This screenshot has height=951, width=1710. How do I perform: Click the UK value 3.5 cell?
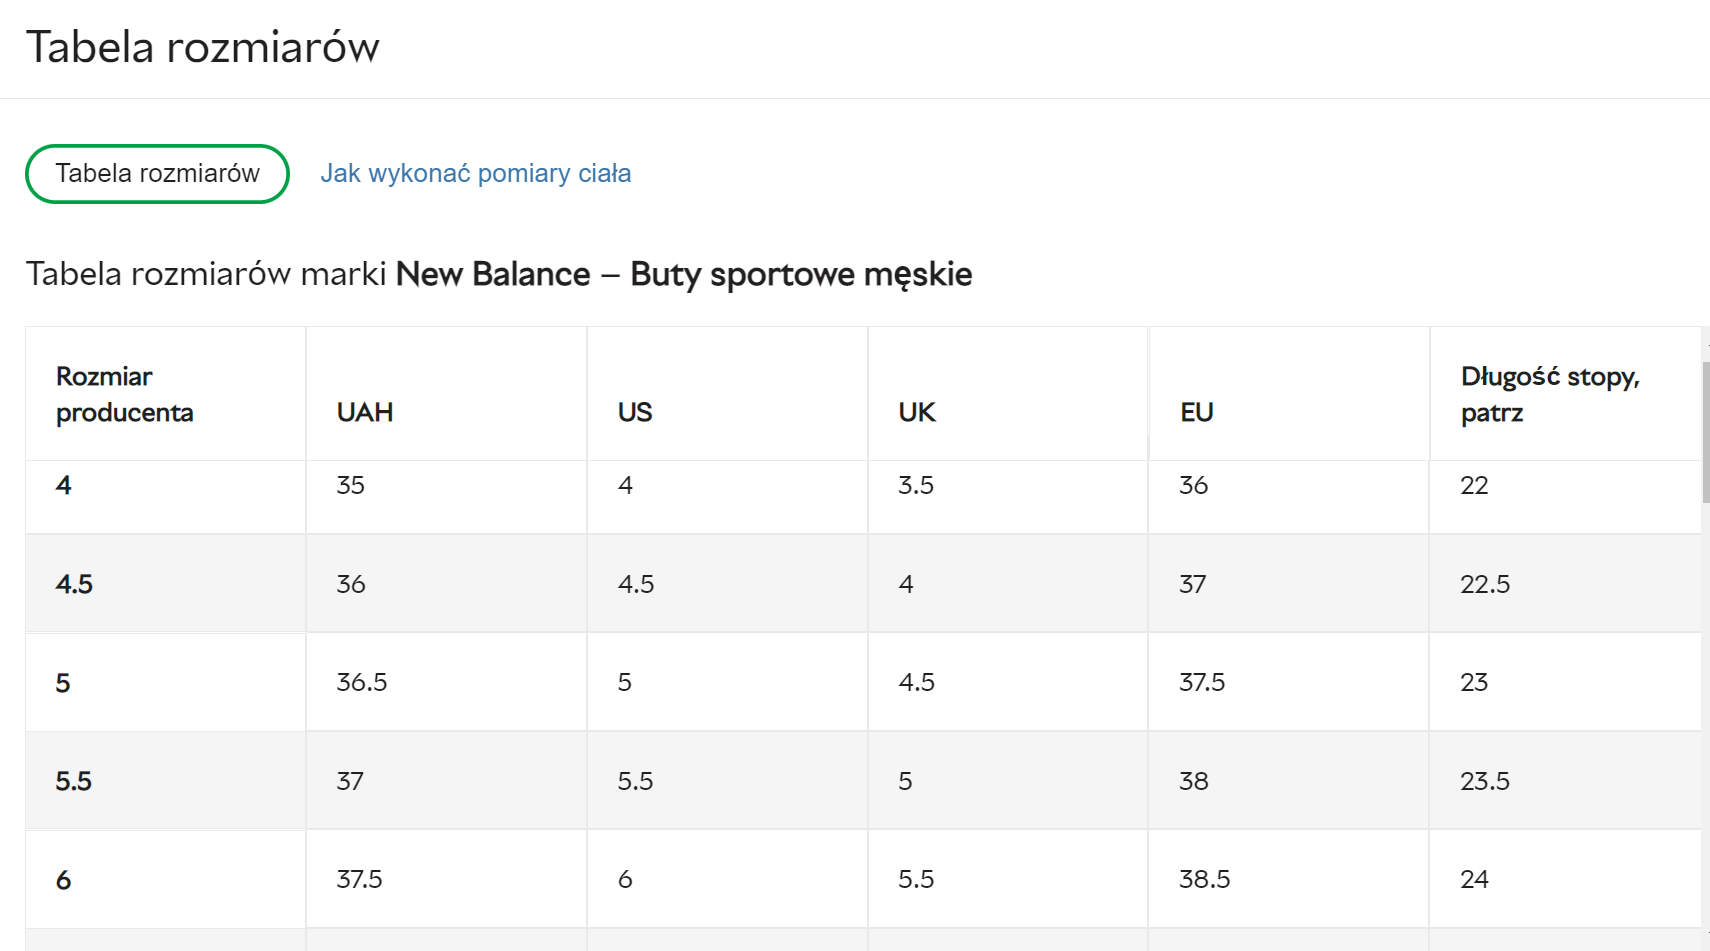pos(916,485)
